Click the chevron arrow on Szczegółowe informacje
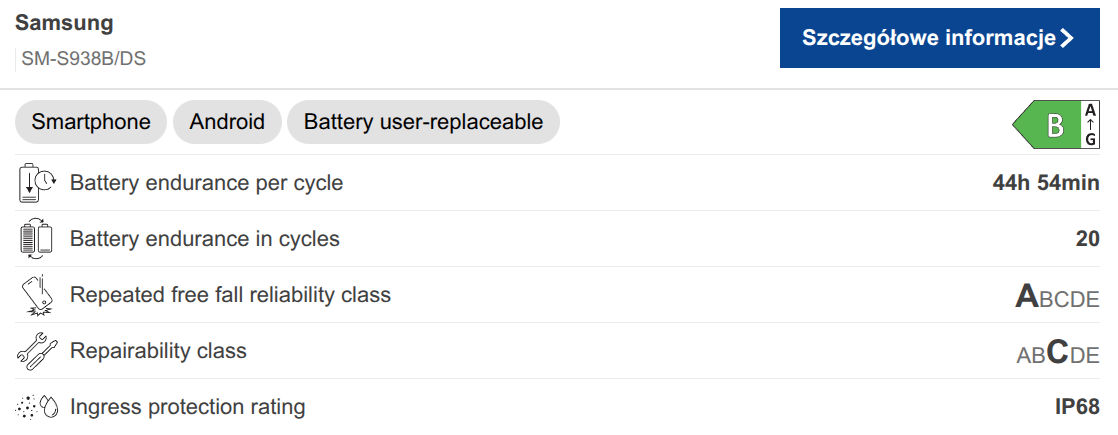Image resolution: width=1118 pixels, height=435 pixels. 1067,38
